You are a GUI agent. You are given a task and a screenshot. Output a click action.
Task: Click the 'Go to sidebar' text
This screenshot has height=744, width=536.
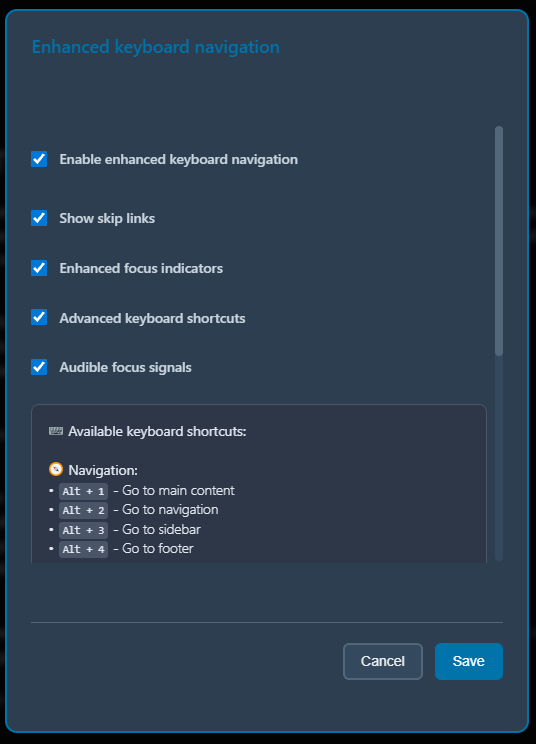[x=161, y=529]
